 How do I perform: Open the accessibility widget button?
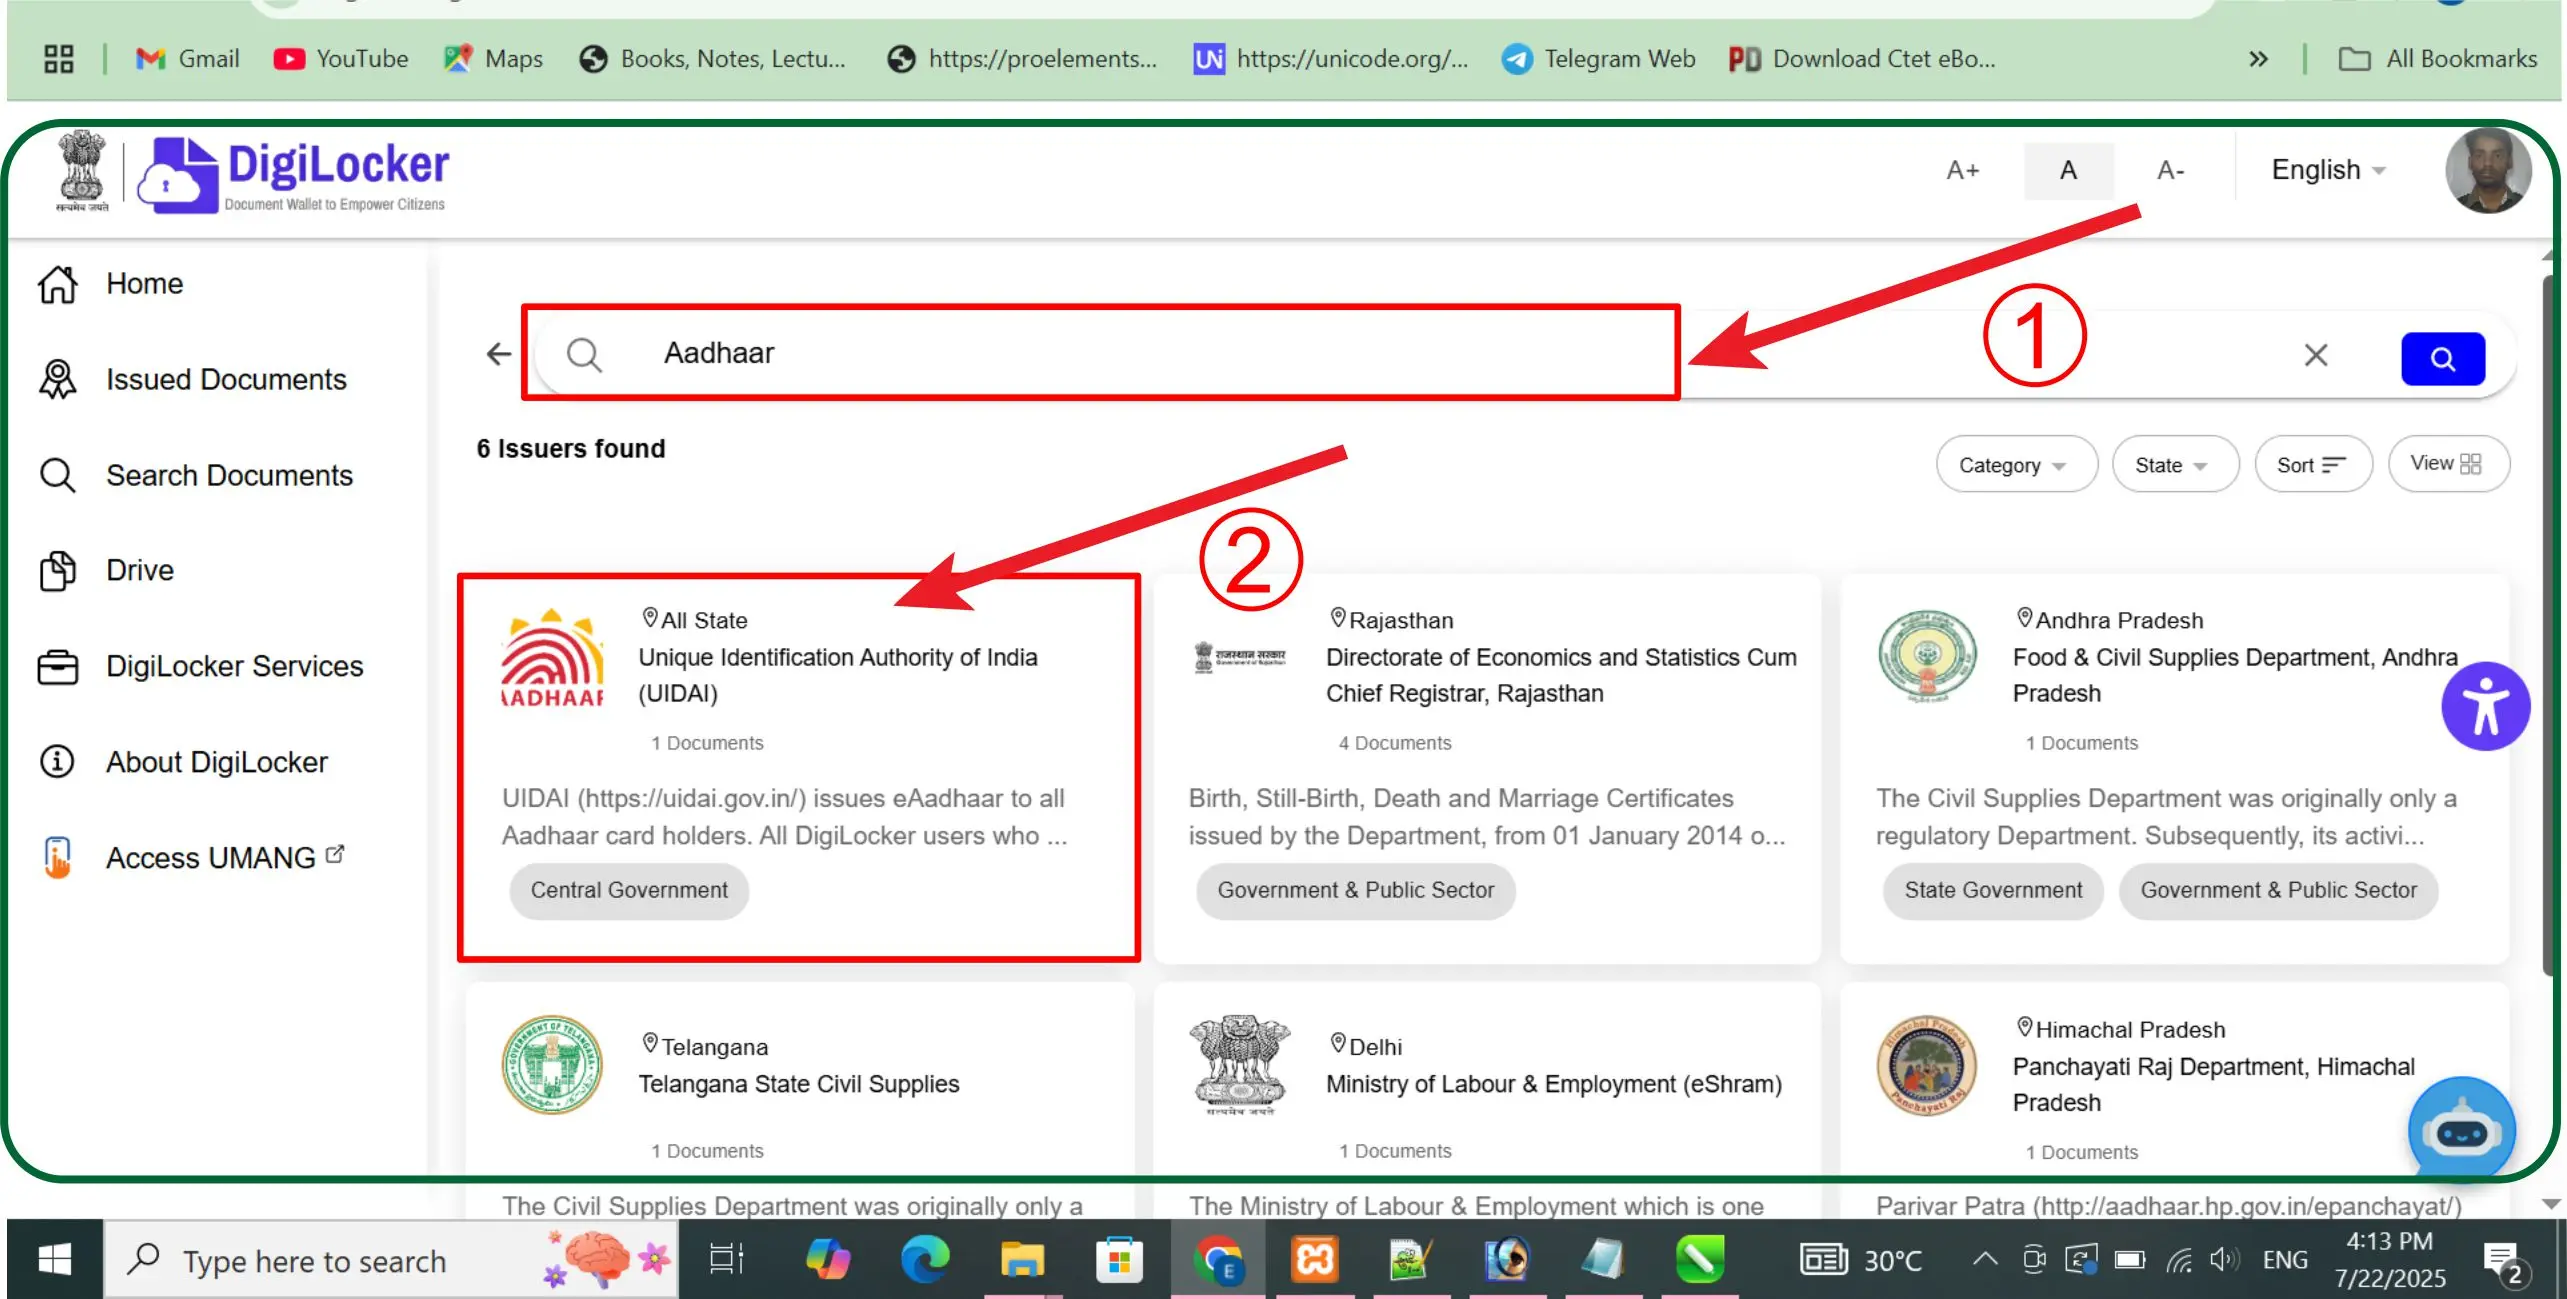2486,706
